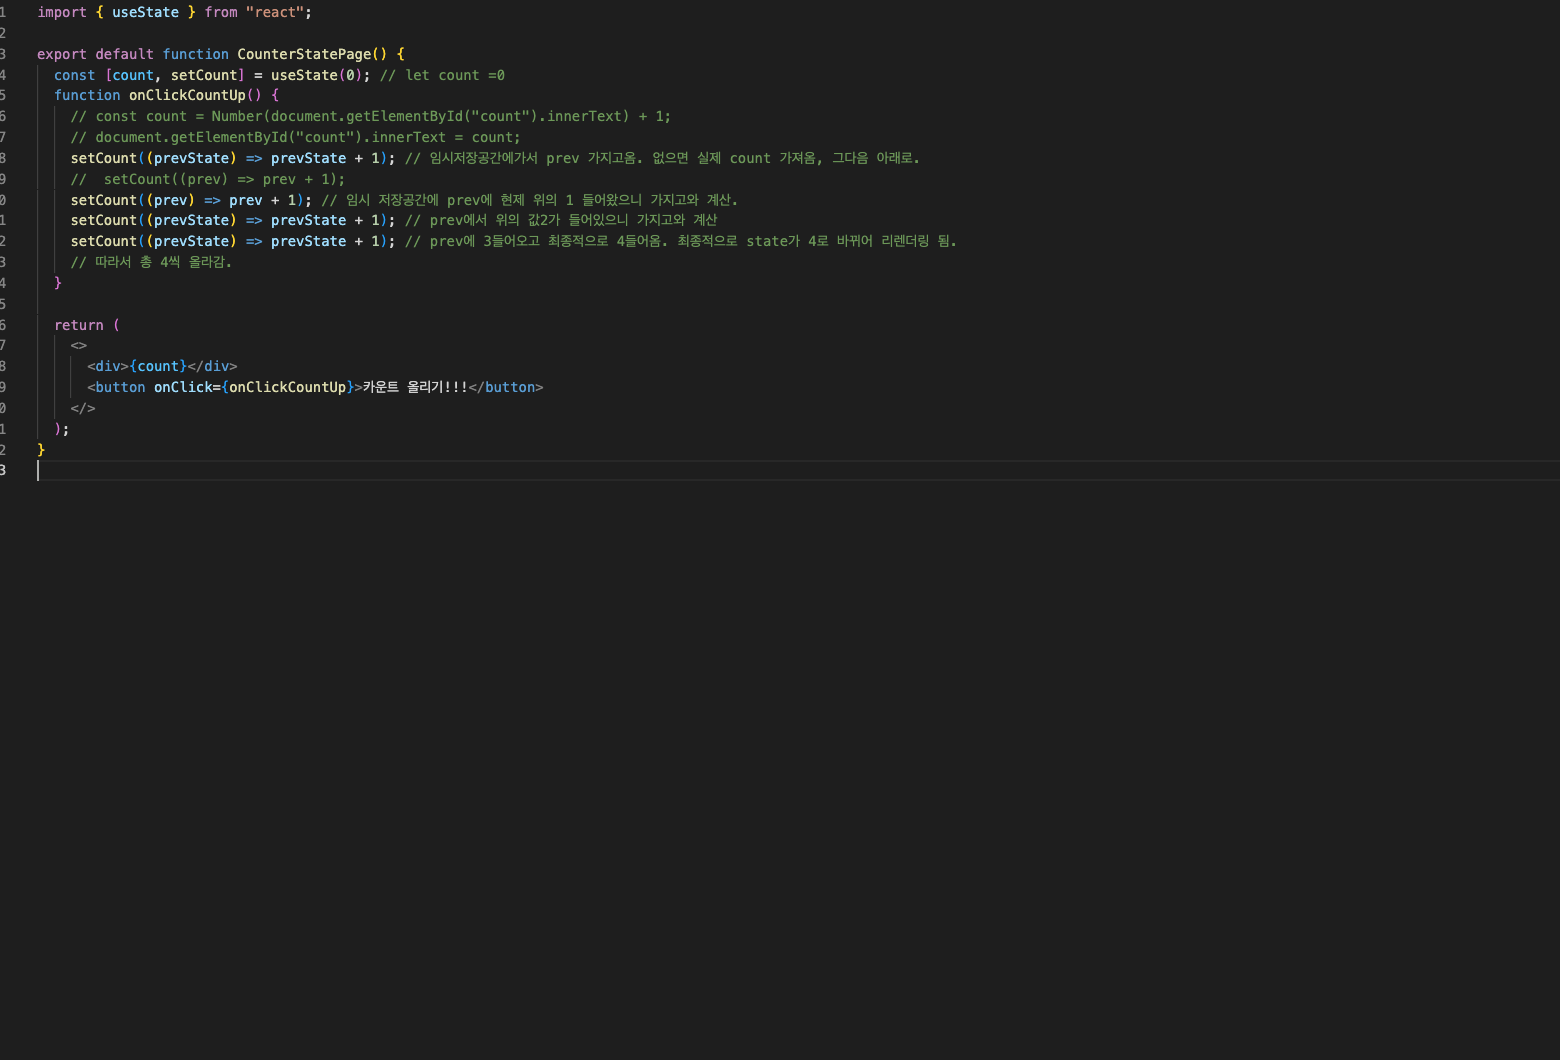This screenshot has height=1060, width=1560.
Task: Click the closing fragment tag '</>'
Action: tap(83, 408)
